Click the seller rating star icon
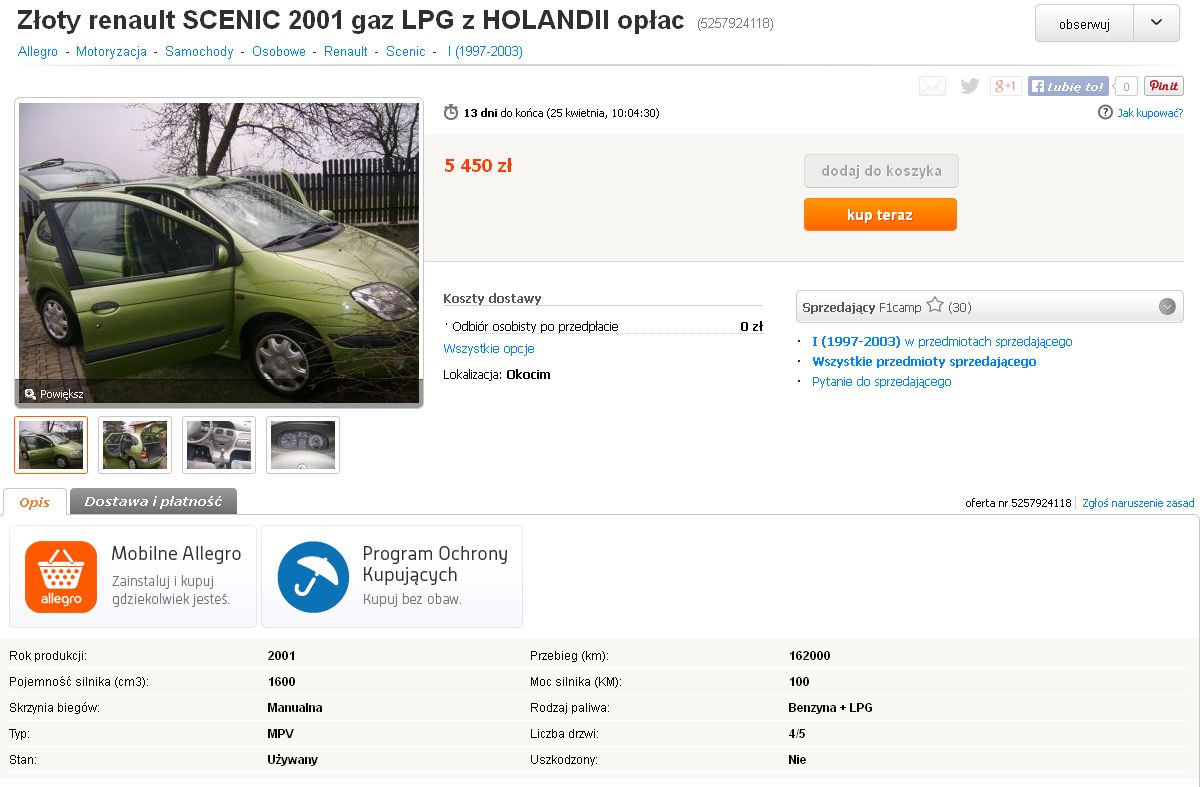 pos(935,306)
